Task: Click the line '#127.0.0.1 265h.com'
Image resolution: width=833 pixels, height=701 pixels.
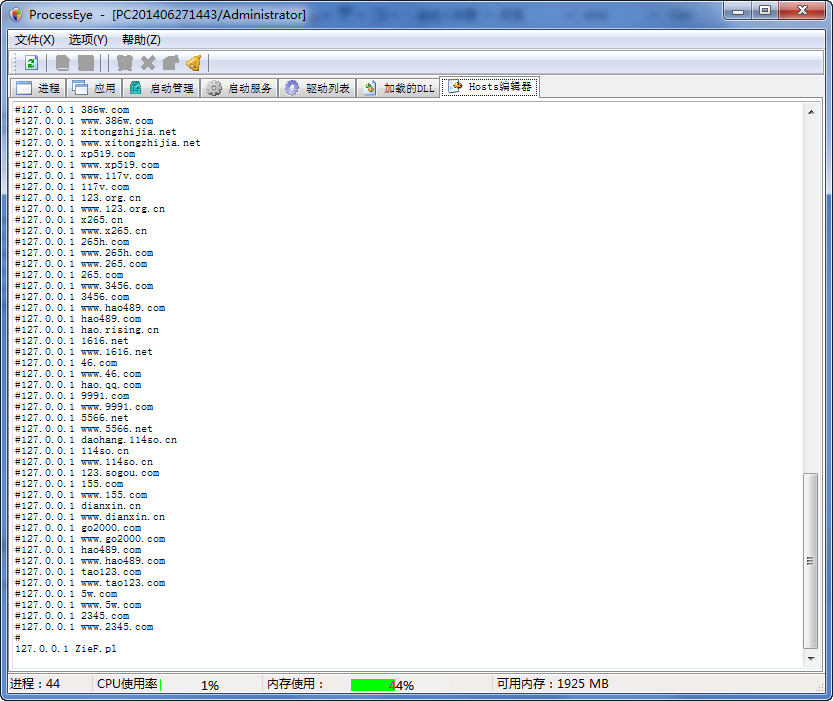Action: click(72, 242)
